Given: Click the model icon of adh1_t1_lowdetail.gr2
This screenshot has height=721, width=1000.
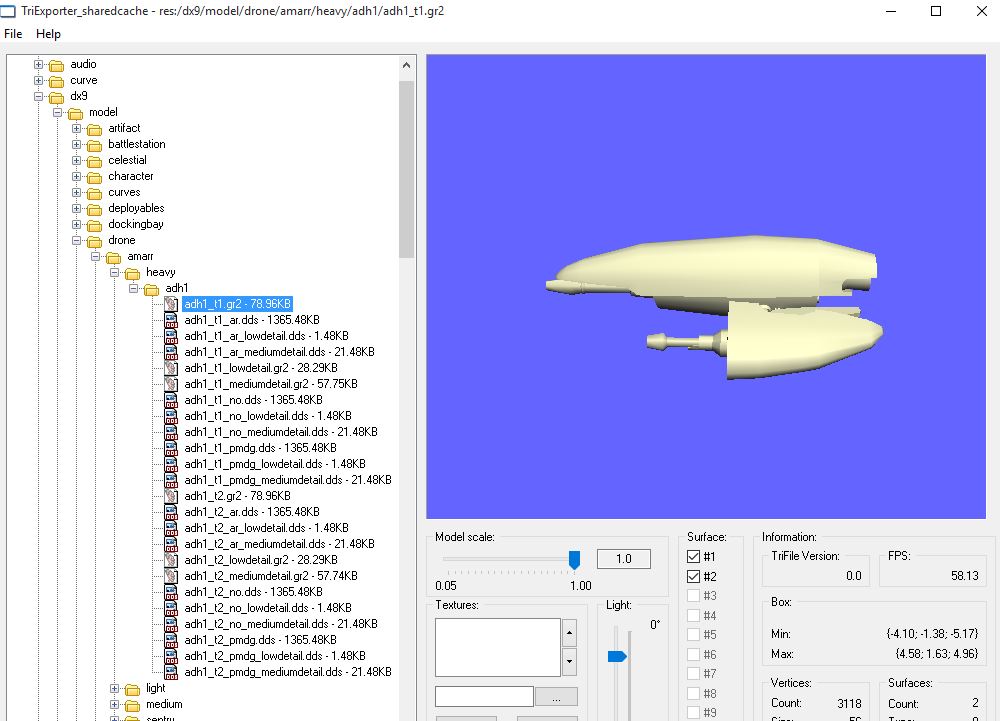Looking at the screenshot, I should 171,368.
